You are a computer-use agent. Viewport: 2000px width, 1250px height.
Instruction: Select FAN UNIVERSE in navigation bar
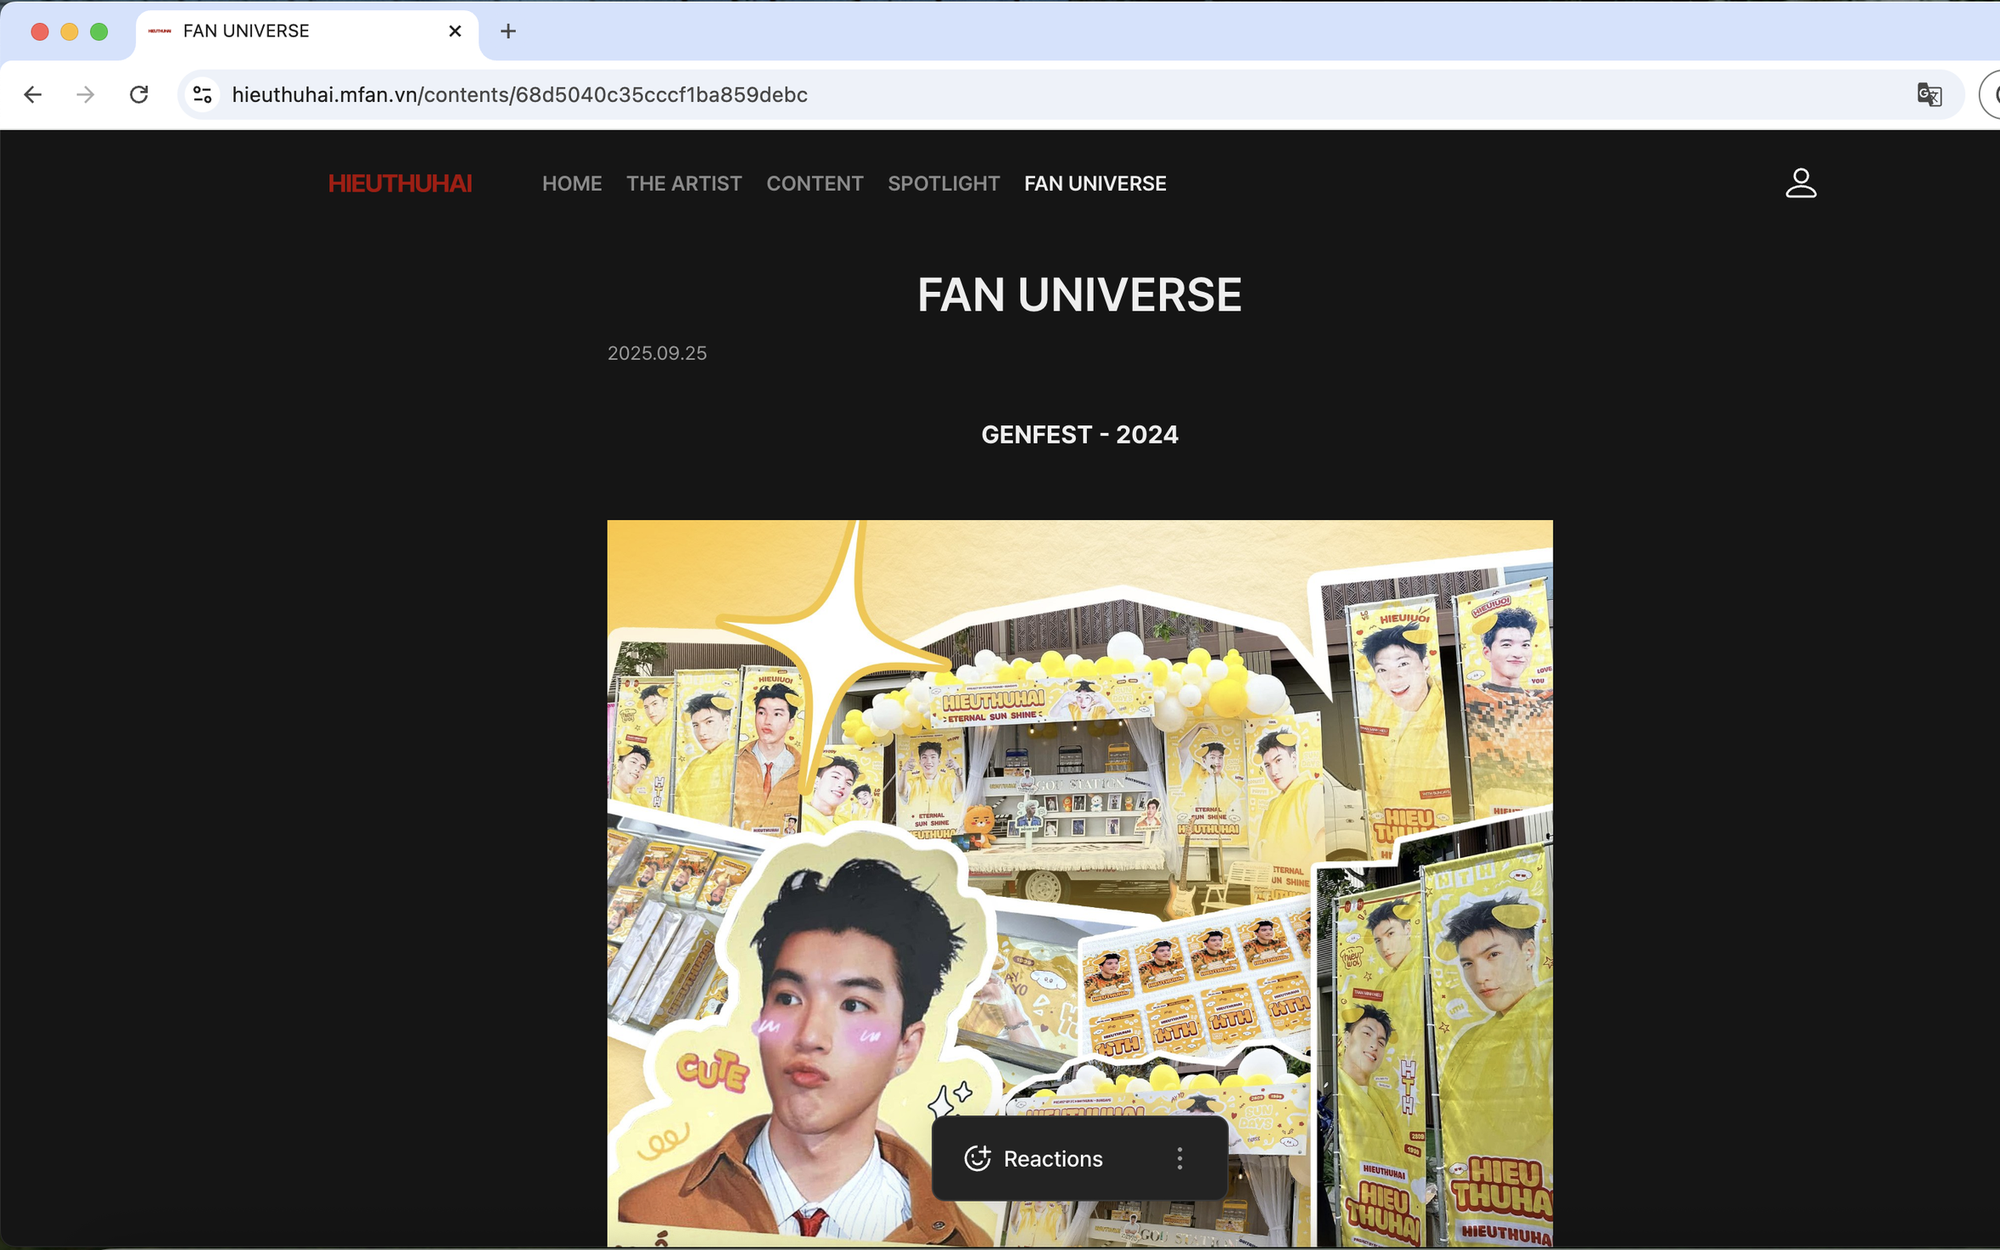click(x=1095, y=184)
